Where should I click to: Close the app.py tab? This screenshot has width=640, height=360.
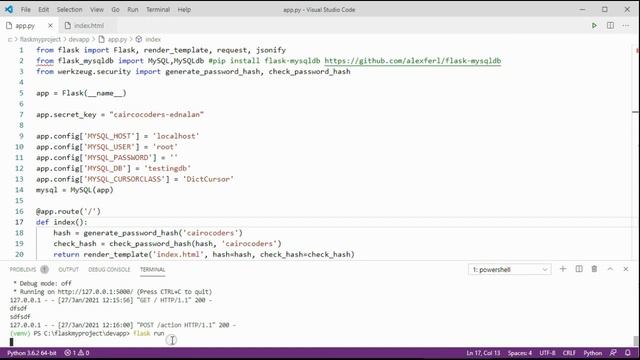pyautogui.click(x=50, y=25)
